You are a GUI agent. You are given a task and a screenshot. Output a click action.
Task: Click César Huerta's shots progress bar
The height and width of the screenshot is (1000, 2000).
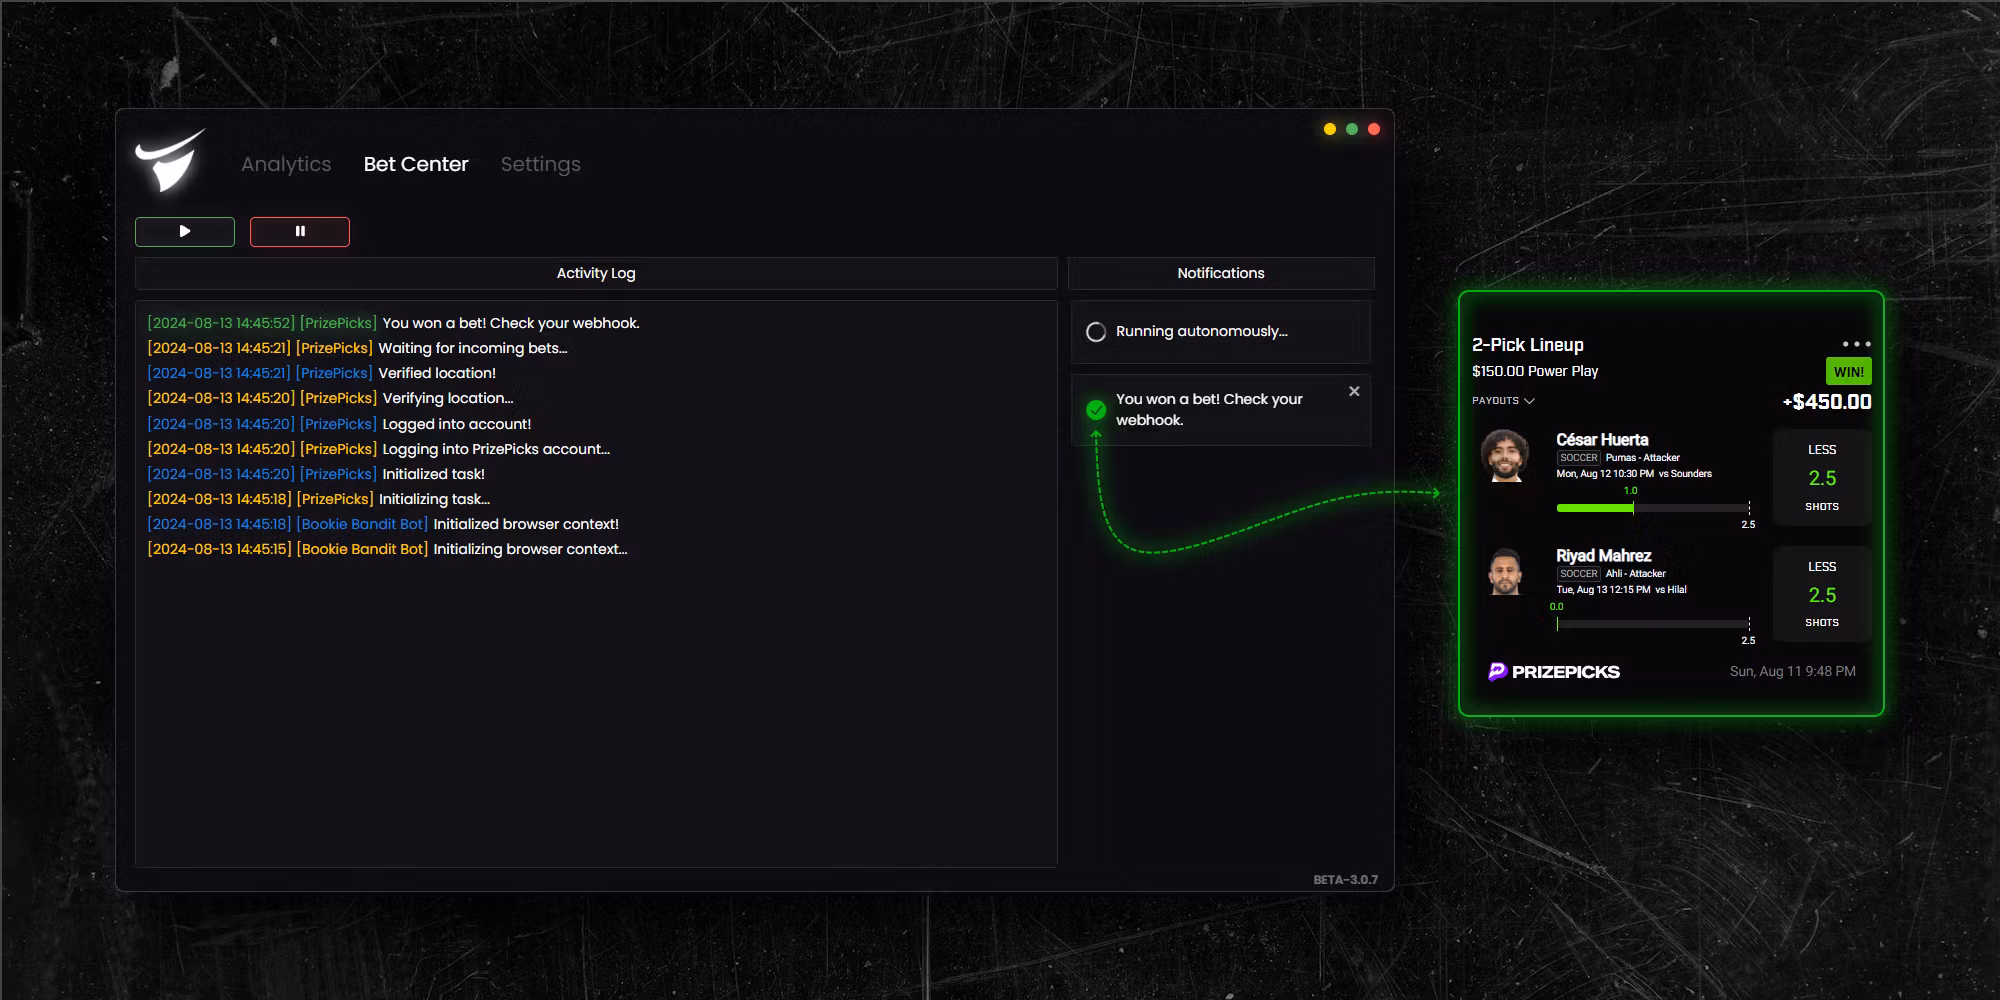click(x=1653, y=508)
